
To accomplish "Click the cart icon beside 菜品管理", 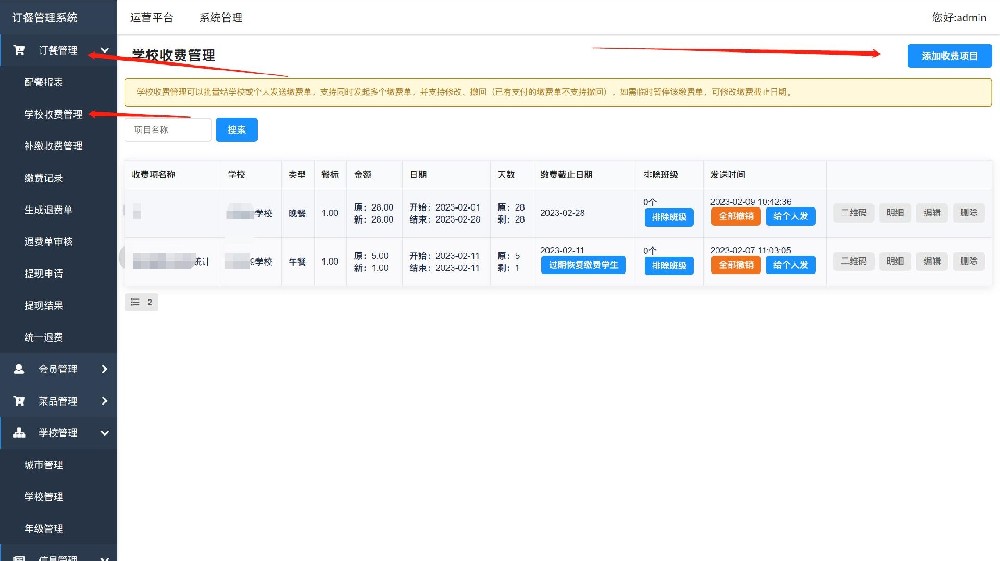I will coord(19,401).
